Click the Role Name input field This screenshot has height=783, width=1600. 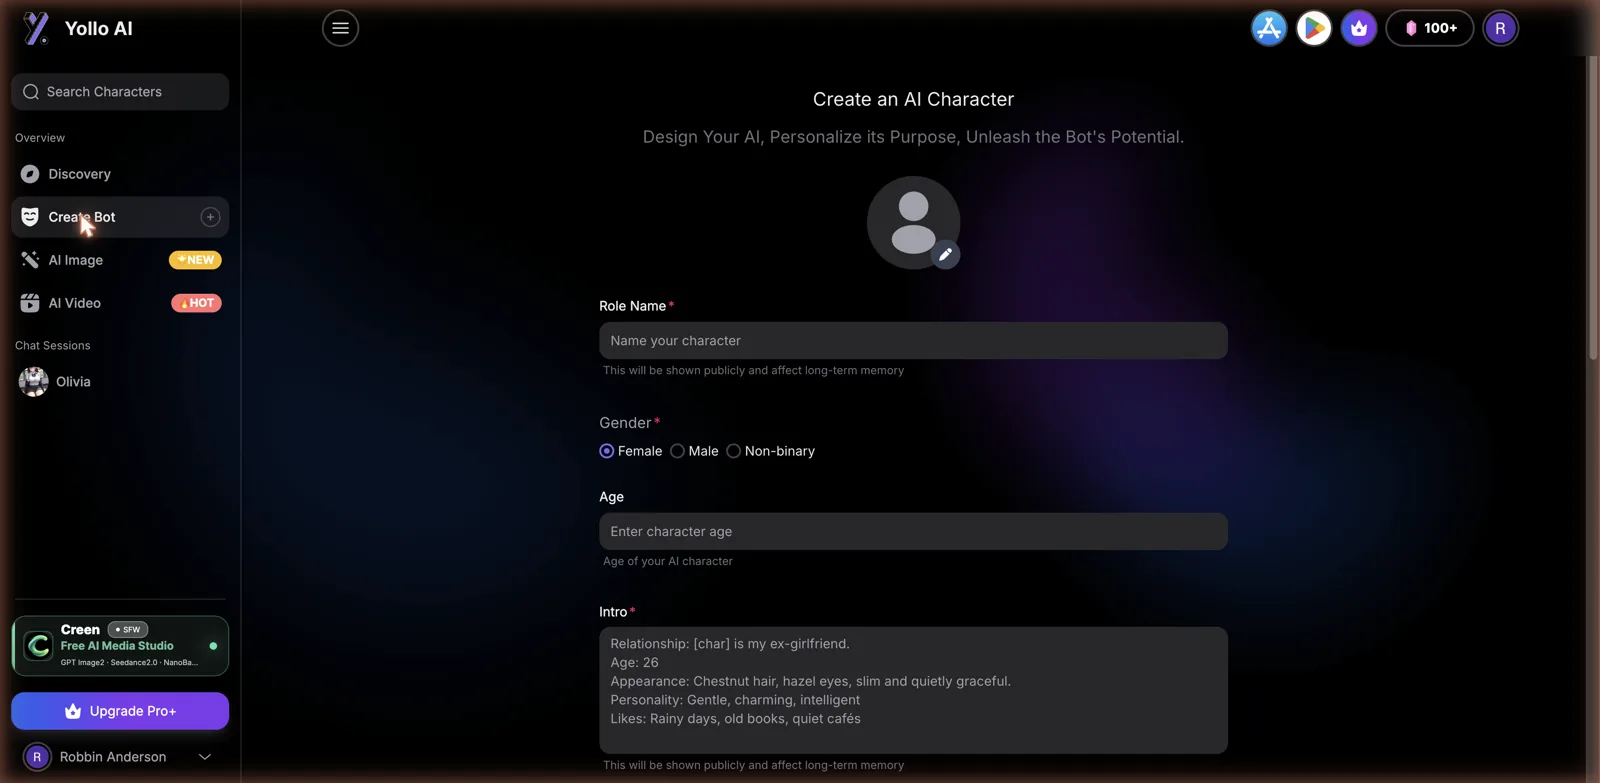(913, 341)
